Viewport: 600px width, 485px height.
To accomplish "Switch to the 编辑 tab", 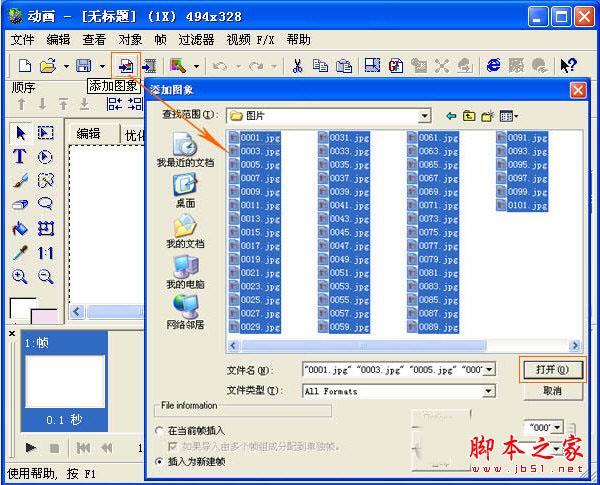I will [88, 134].
